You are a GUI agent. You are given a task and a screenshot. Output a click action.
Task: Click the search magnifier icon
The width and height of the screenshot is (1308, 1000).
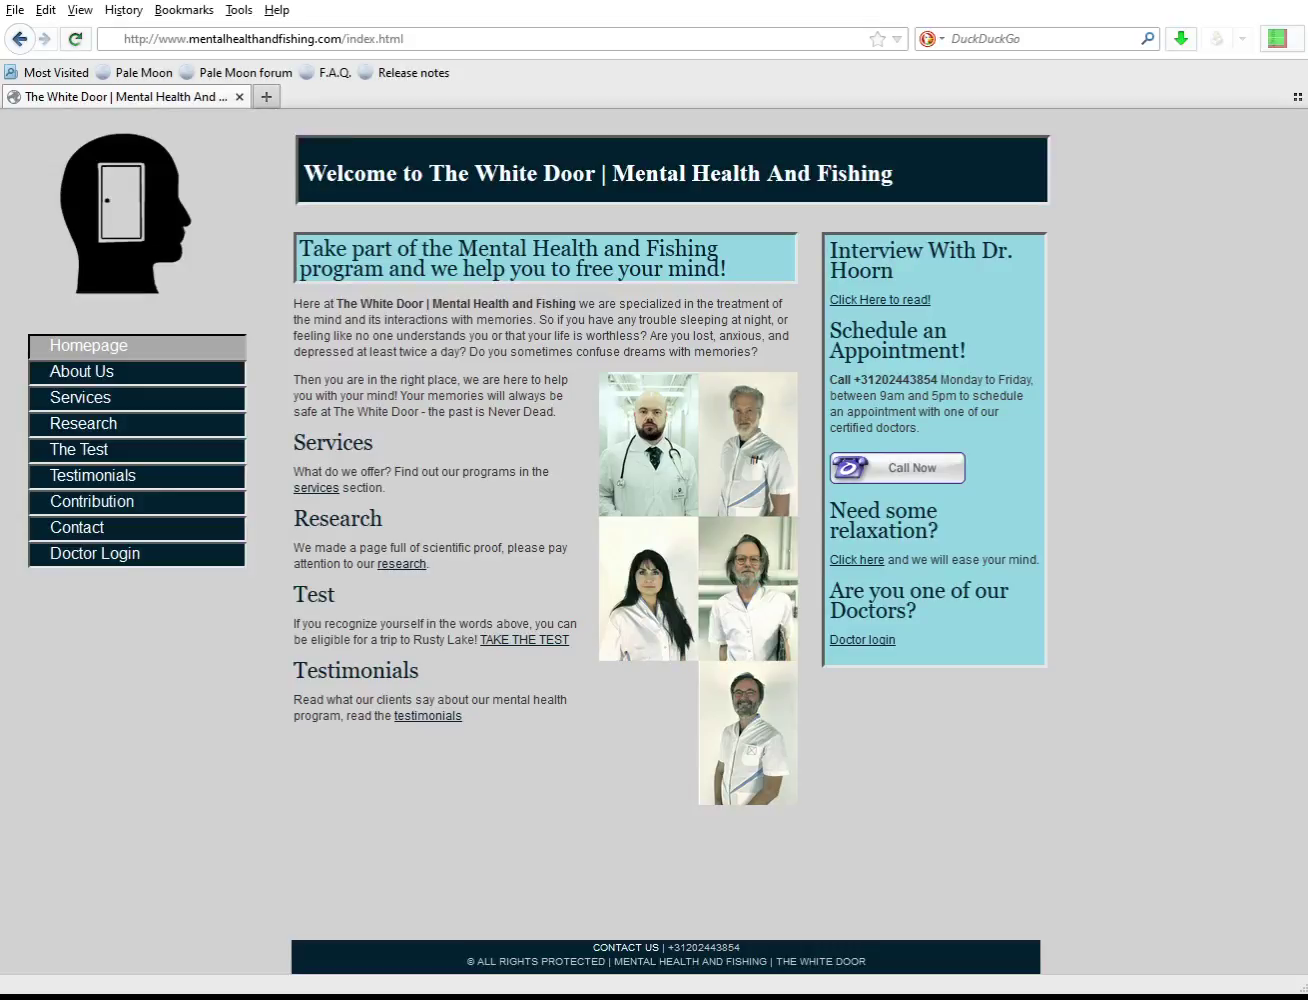pos(1147,39)
